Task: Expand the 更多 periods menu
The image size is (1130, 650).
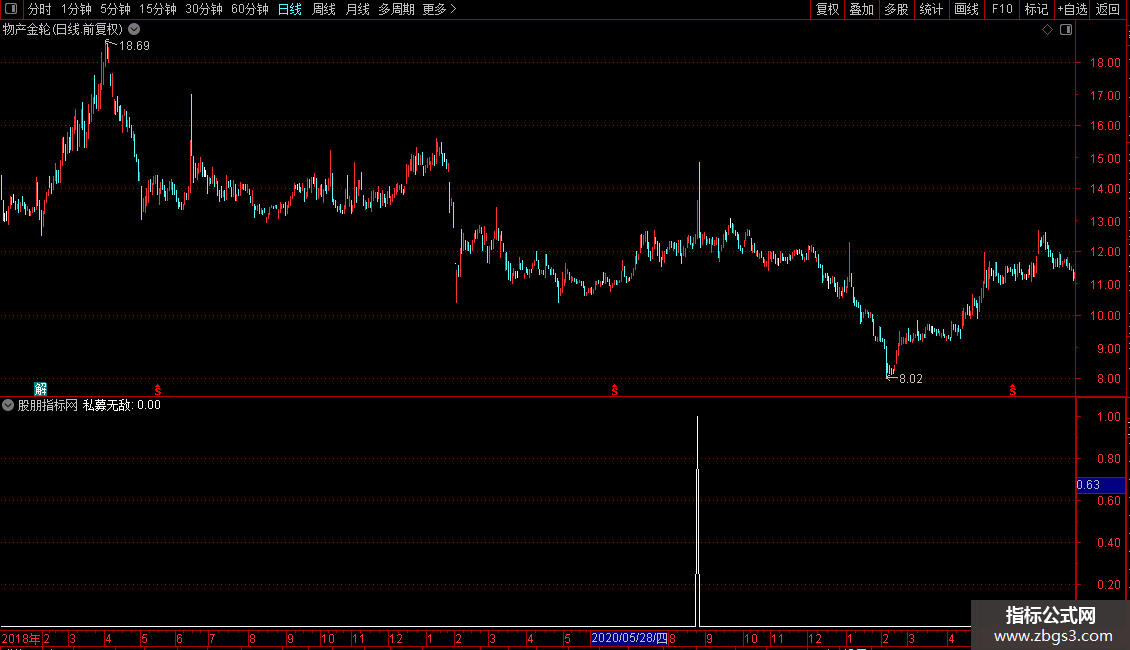Action: point(439,9)
